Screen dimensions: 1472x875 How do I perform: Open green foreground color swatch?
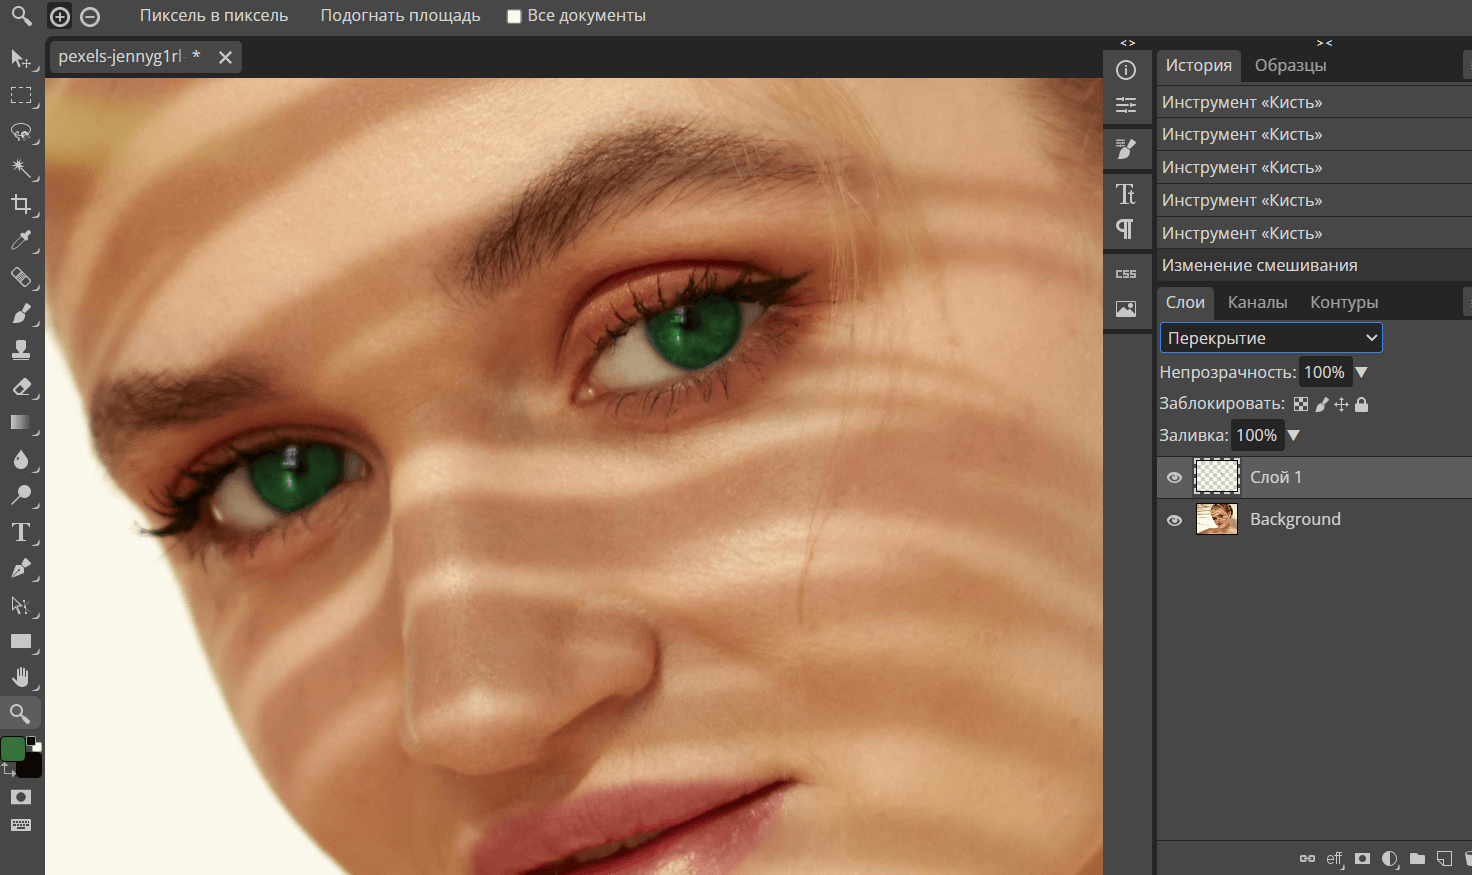tap(13, 749)
